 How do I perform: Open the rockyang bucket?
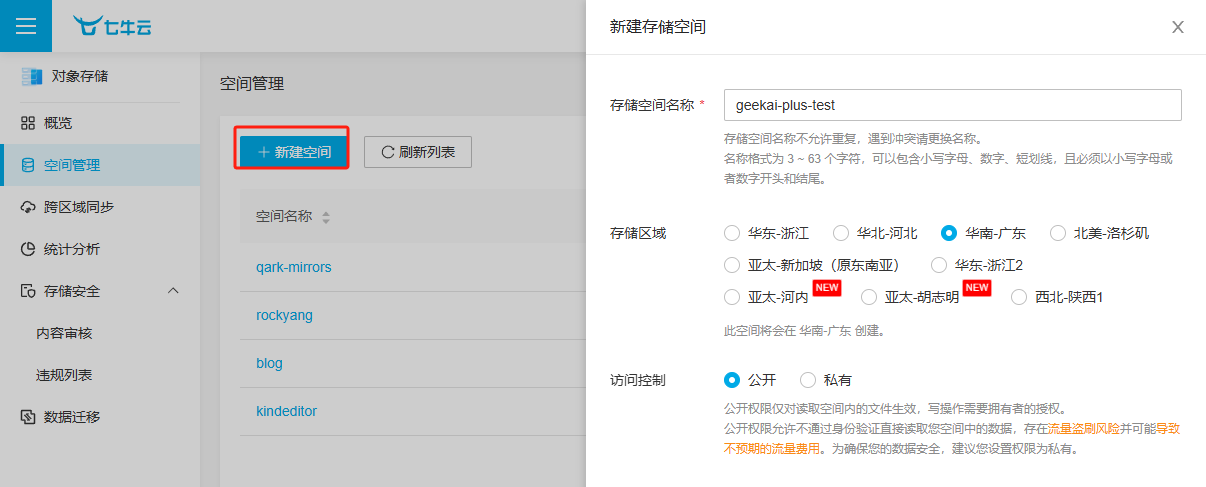284,315
